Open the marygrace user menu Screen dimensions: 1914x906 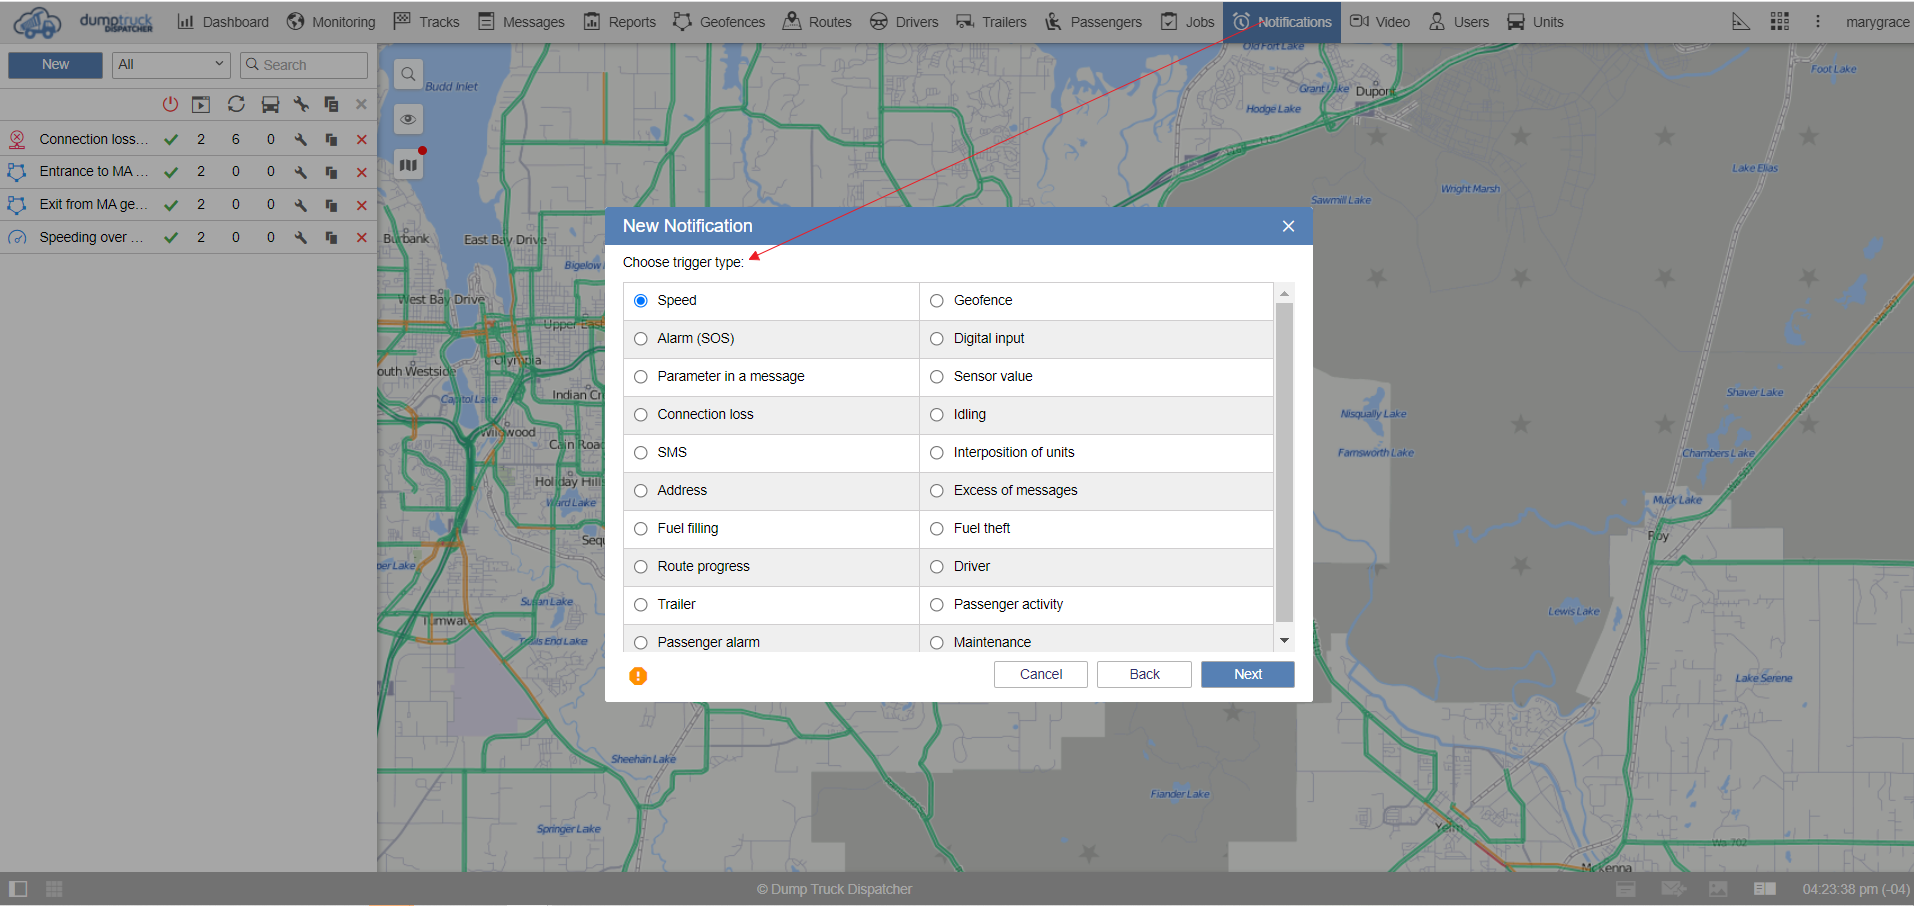(x=1877, y=22)
